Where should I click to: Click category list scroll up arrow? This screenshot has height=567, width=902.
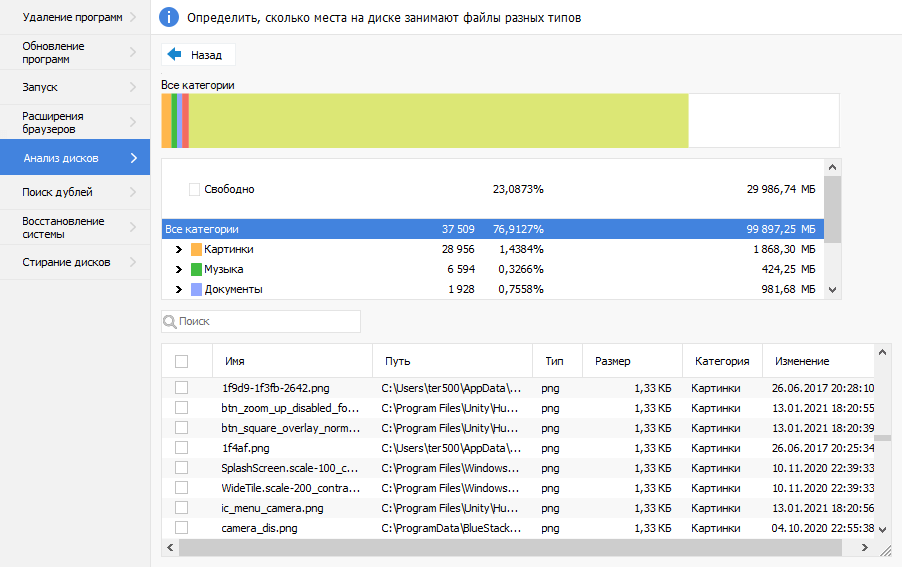tap(832, 167)
